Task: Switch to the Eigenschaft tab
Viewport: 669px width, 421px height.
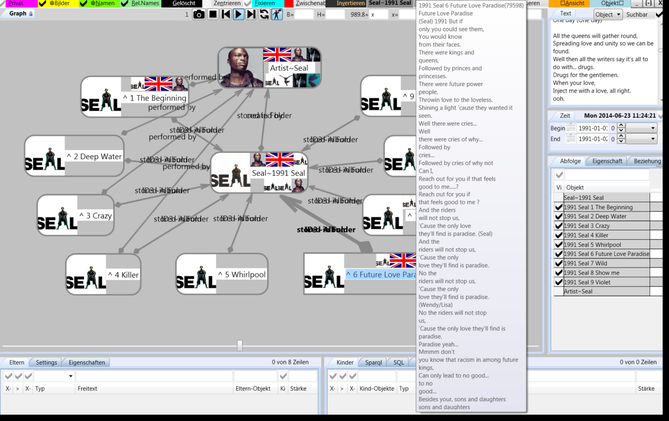Action: (x=607, y=161)
